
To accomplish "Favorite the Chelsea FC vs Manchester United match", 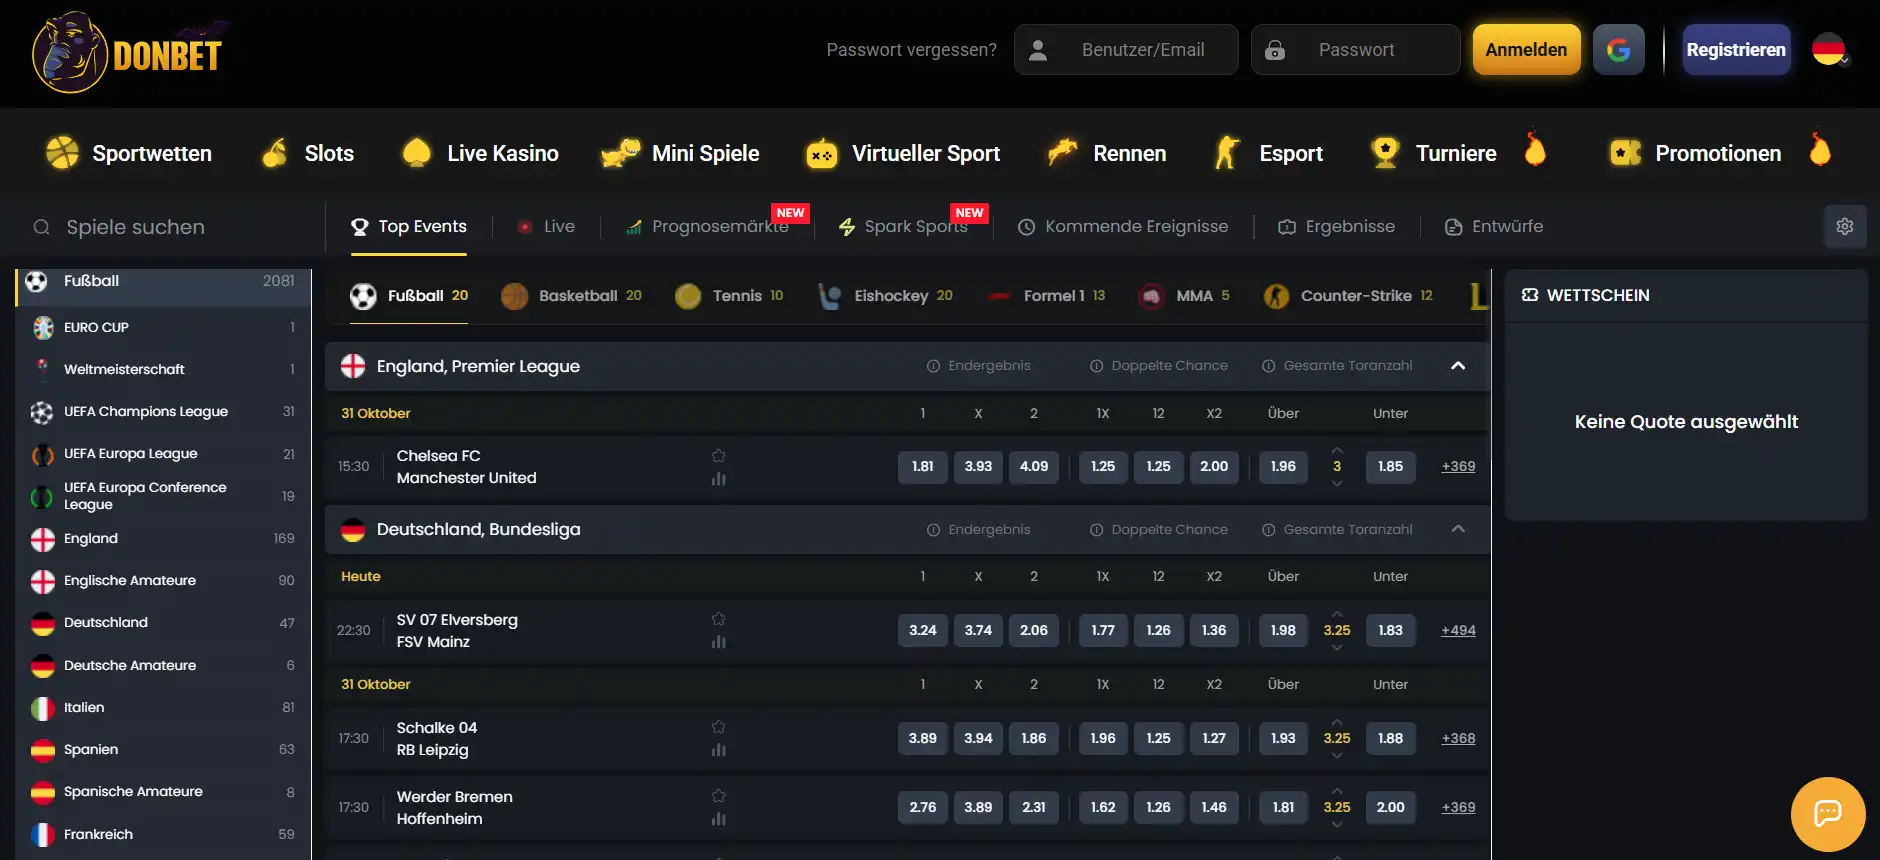I will [718, 455].
